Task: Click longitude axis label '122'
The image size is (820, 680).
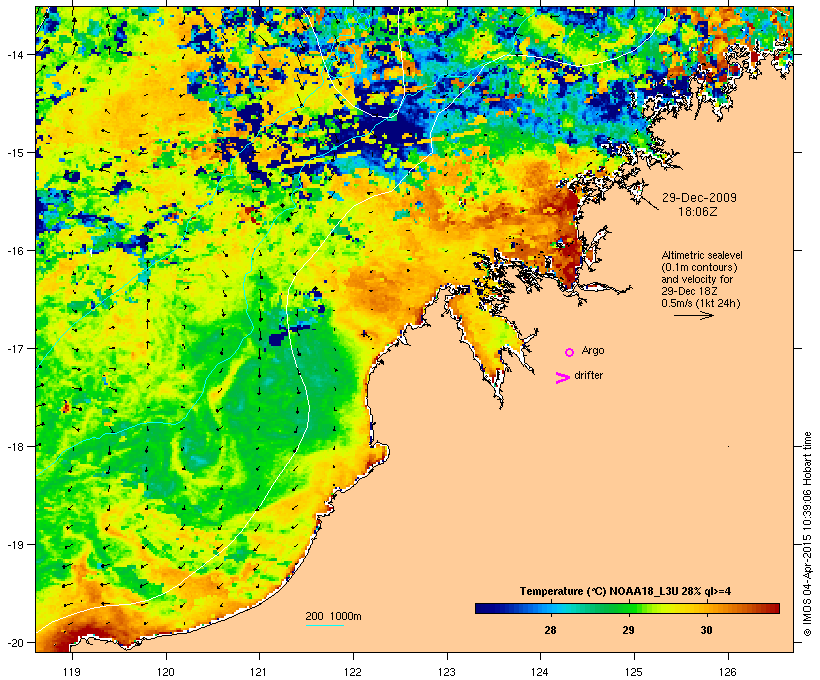Action: [353, 672]
